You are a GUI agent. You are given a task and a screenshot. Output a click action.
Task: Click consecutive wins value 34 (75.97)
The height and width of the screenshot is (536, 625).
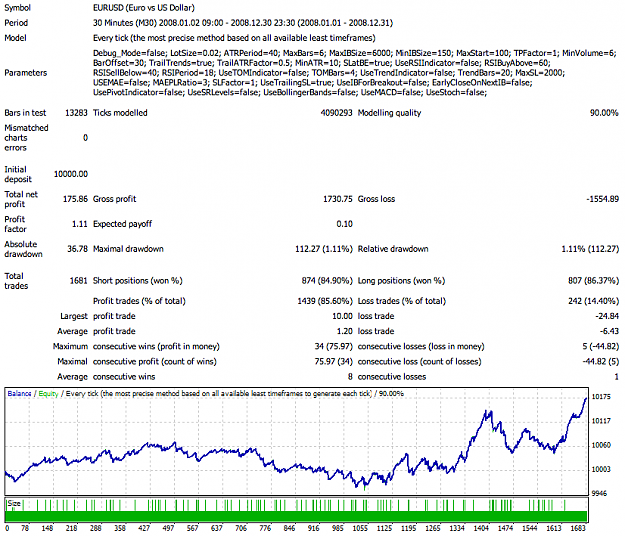click(x=334, y=346)
